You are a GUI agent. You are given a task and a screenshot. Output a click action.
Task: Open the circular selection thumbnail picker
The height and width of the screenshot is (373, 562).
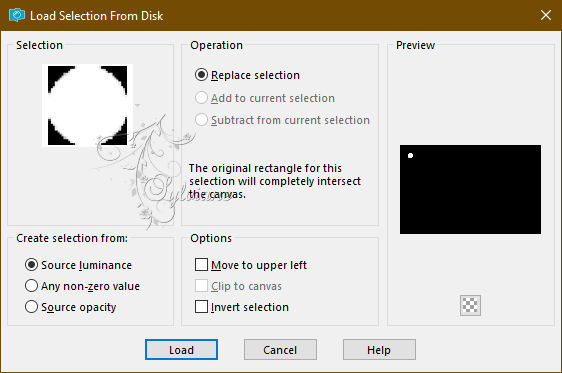(87, 106)
